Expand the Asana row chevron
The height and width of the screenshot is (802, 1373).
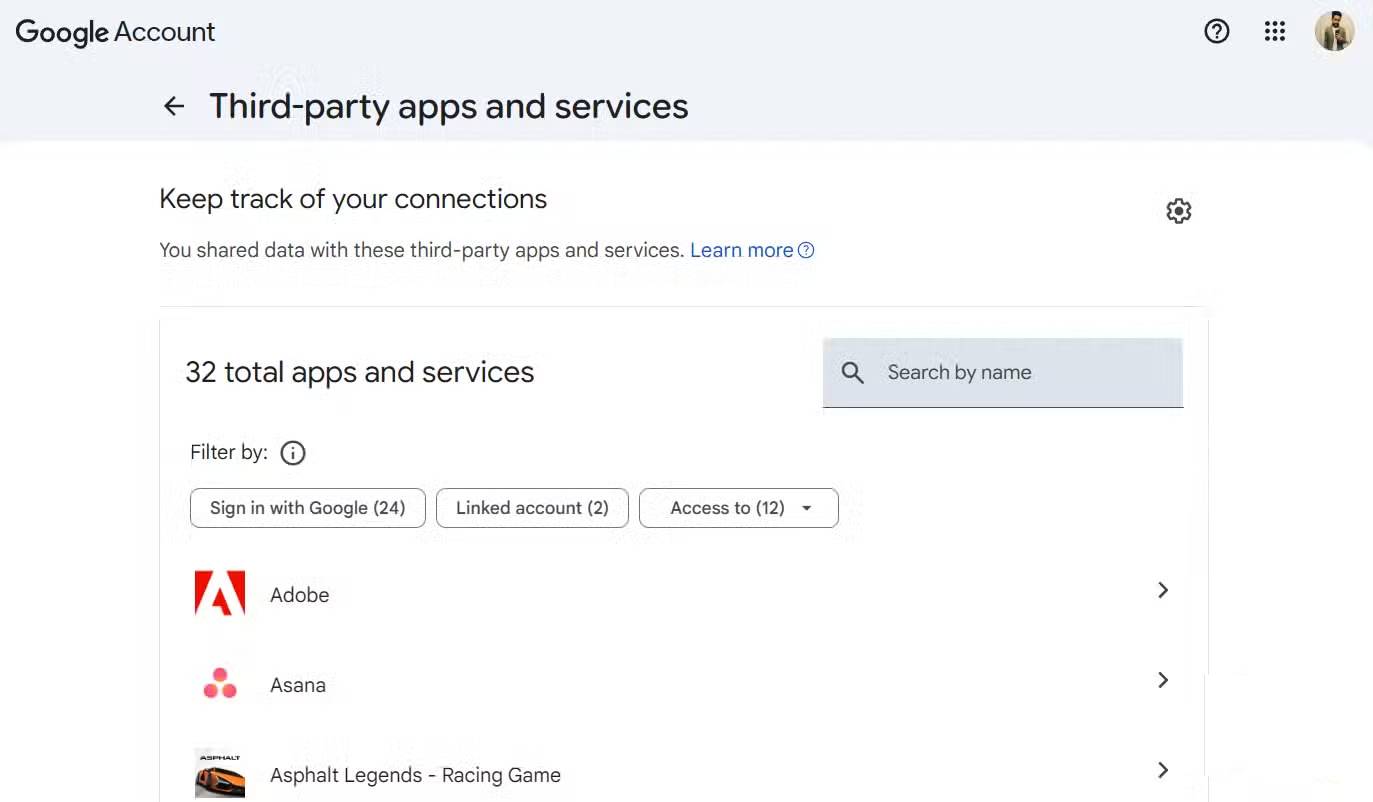click(x=1162, y=680)
